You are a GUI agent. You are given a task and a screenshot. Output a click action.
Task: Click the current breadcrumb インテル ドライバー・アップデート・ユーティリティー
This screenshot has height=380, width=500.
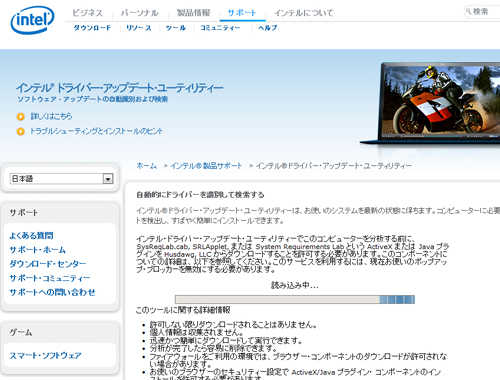point(333,166)
